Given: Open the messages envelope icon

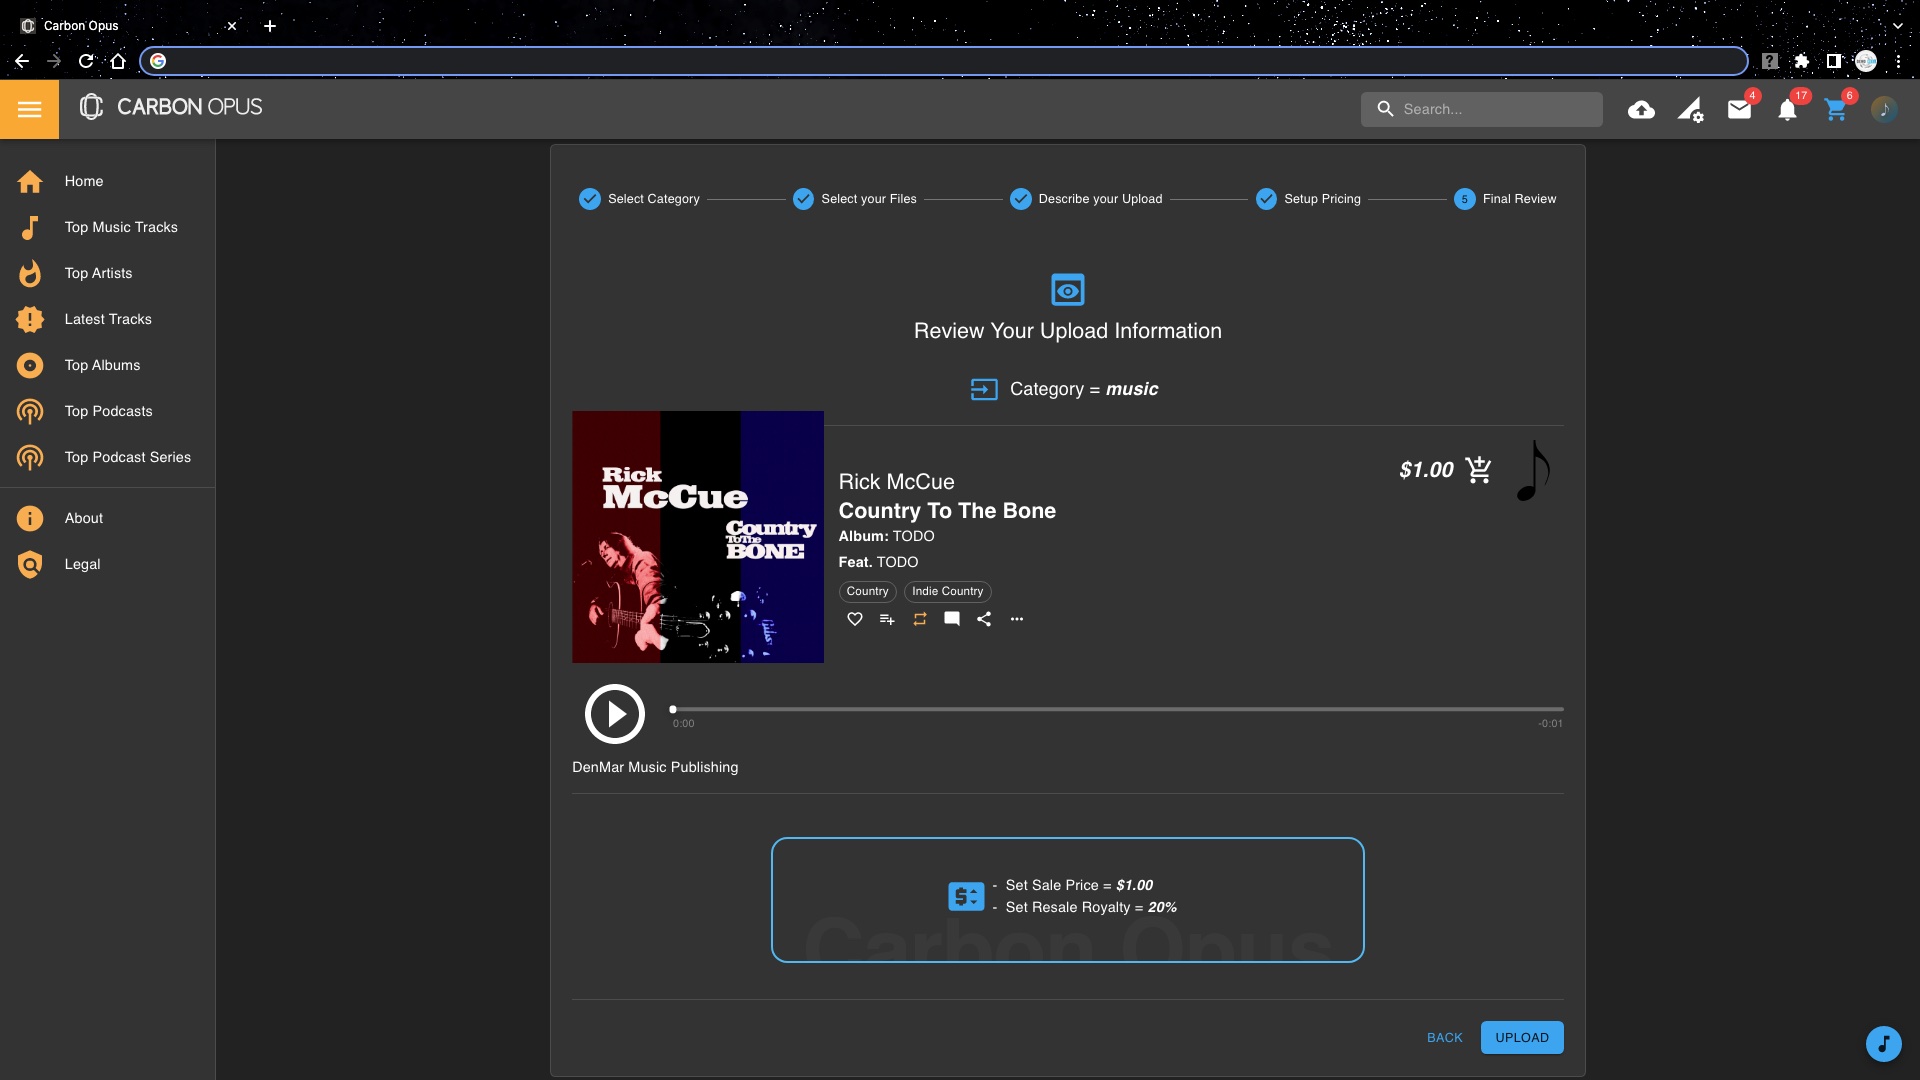Looking at the screenshot, I should click(1739, 110).
